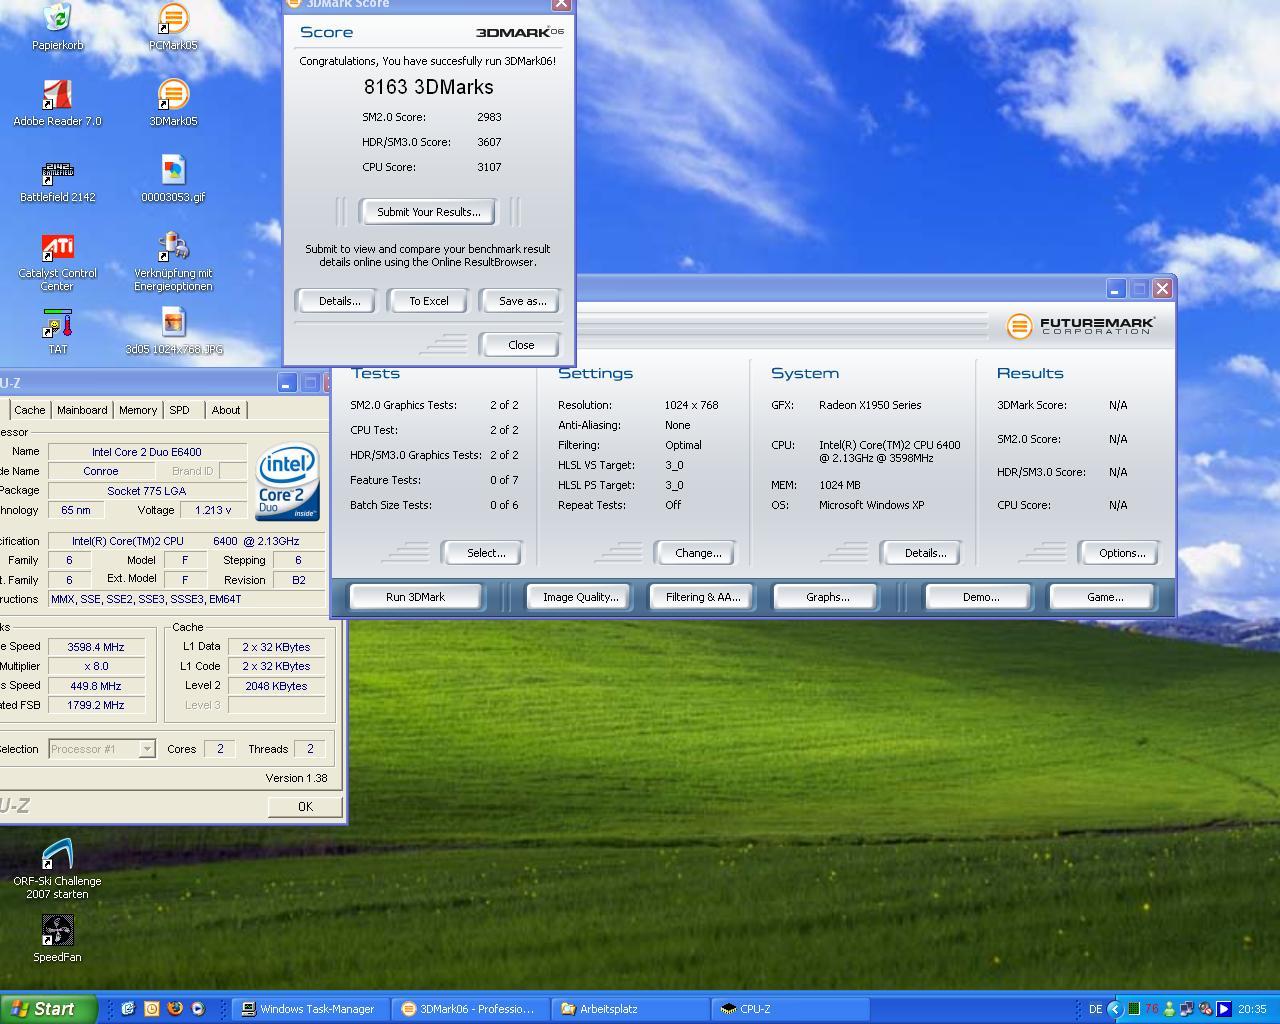Open the Game button in 3DMark06

coord(1104,597)
